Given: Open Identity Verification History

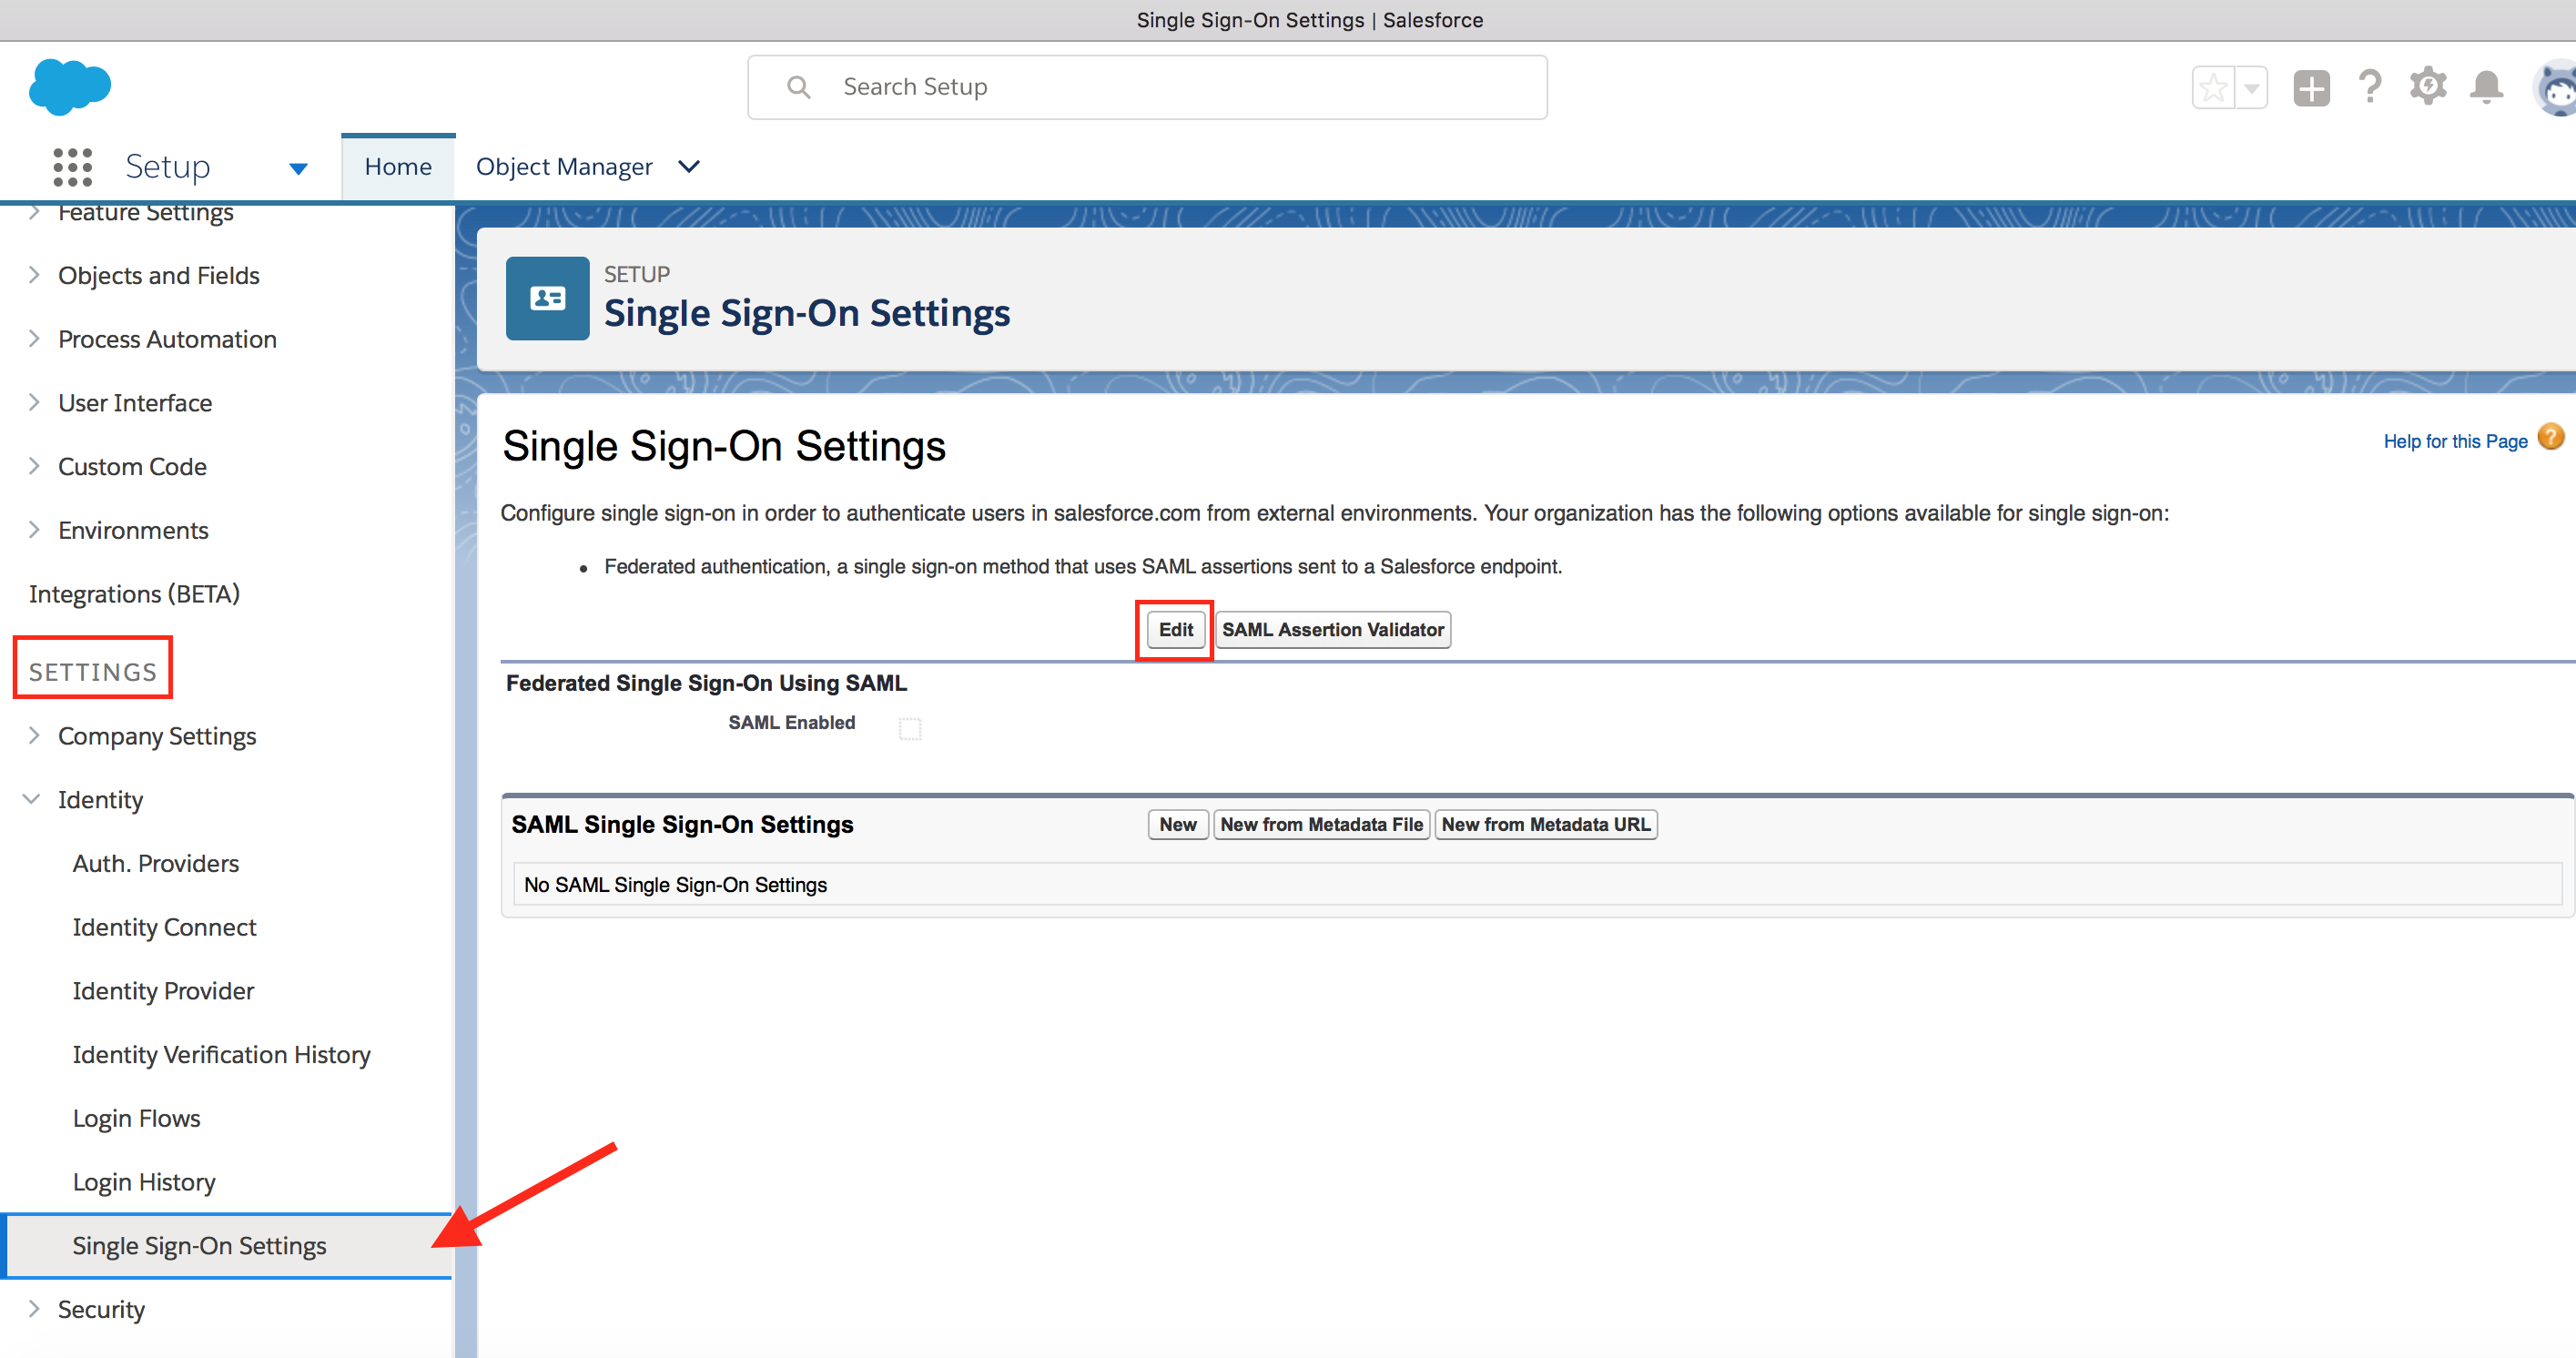Looking at the screenshot, I should pos(221,1056).
